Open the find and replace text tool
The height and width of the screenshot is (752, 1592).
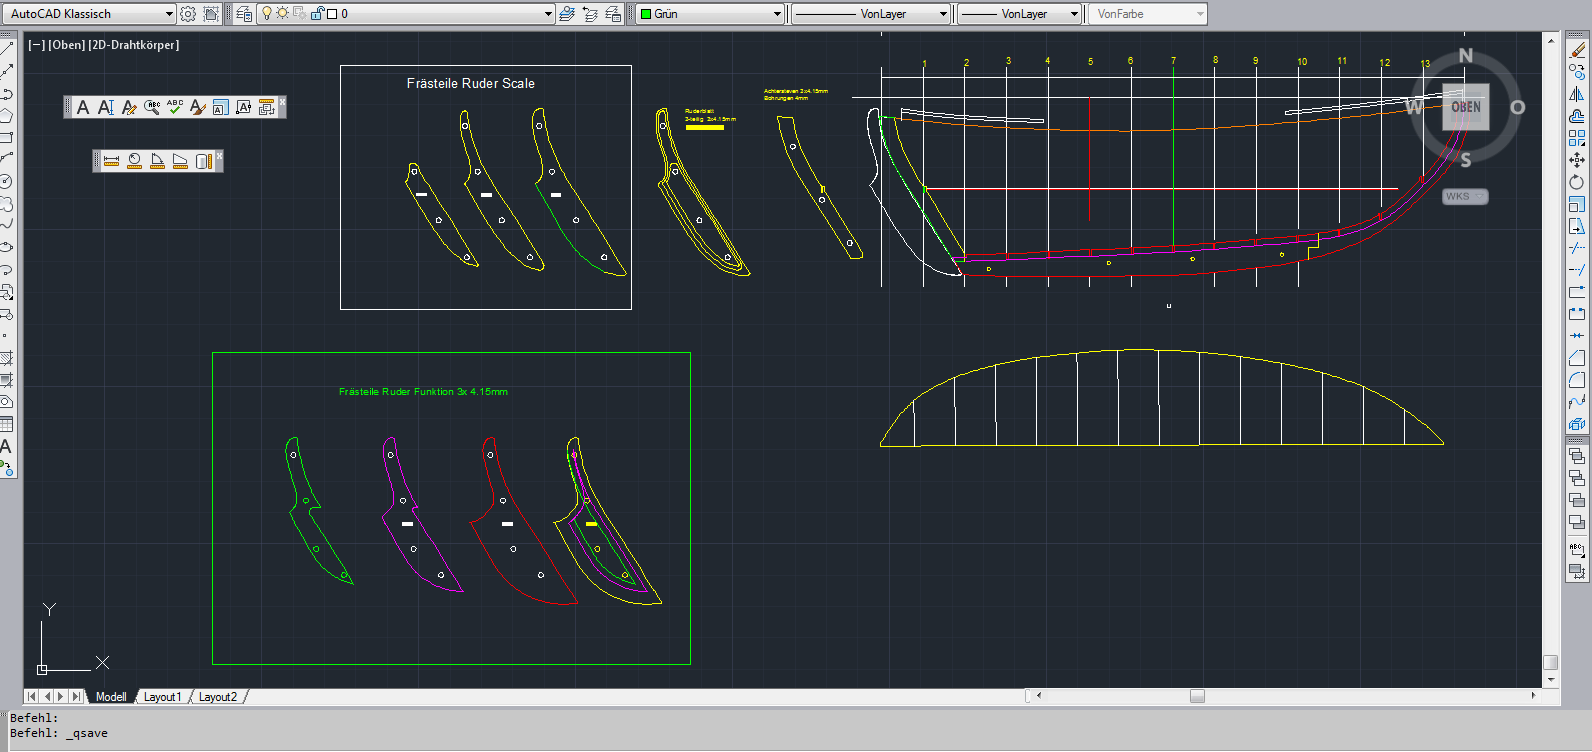152,107
